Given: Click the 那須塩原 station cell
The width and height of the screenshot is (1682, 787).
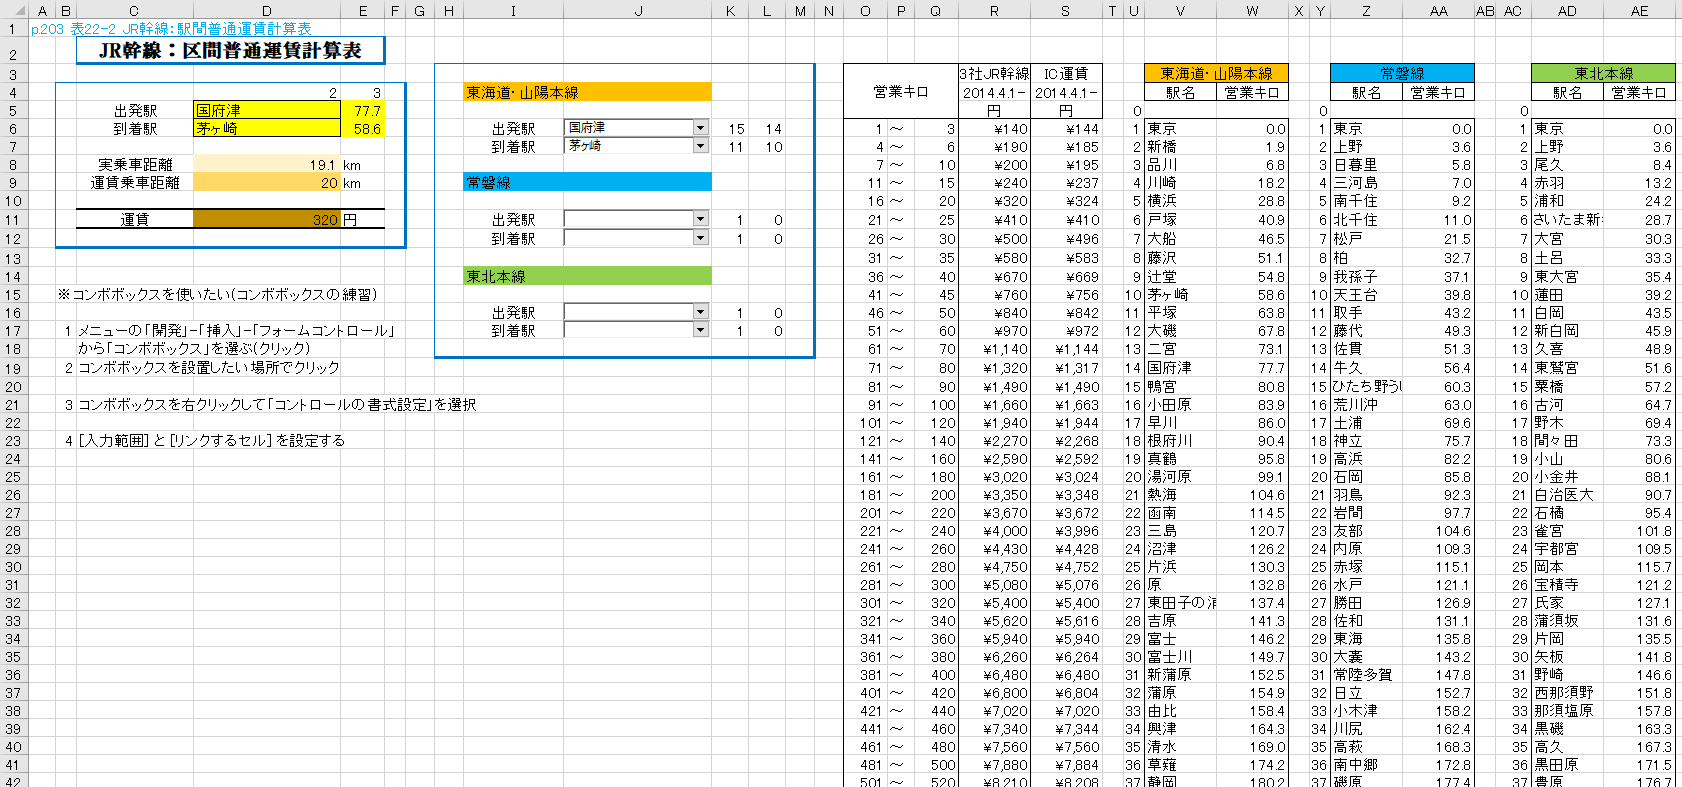Looking at the screenshot, I should [x=1567, y=711].
